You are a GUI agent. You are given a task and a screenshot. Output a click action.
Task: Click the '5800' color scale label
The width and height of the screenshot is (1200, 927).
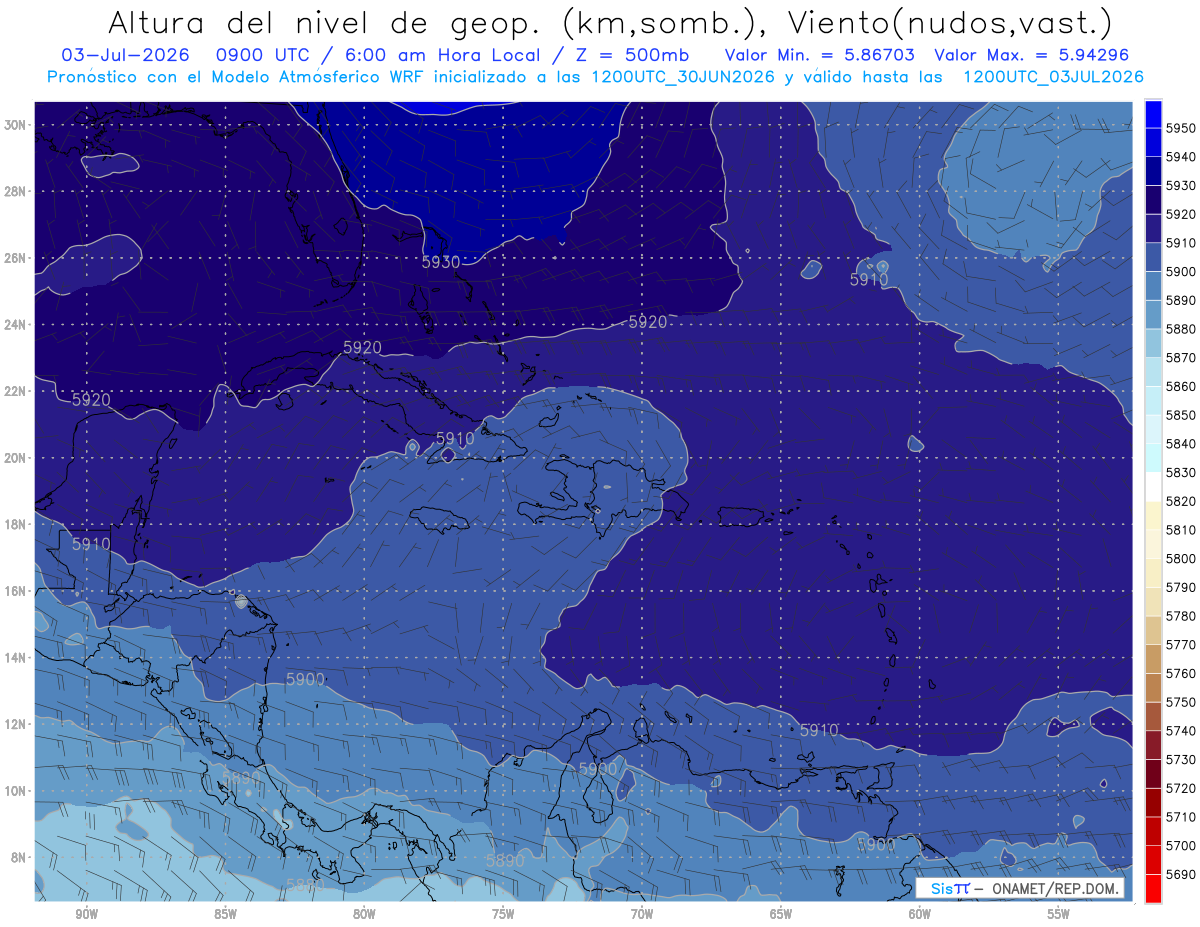click(x=1181, y=558)
